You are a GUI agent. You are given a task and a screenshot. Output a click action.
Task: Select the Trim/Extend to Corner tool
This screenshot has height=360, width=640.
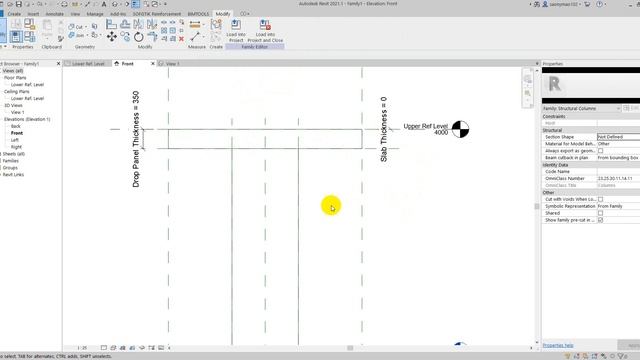click(152, 37)
